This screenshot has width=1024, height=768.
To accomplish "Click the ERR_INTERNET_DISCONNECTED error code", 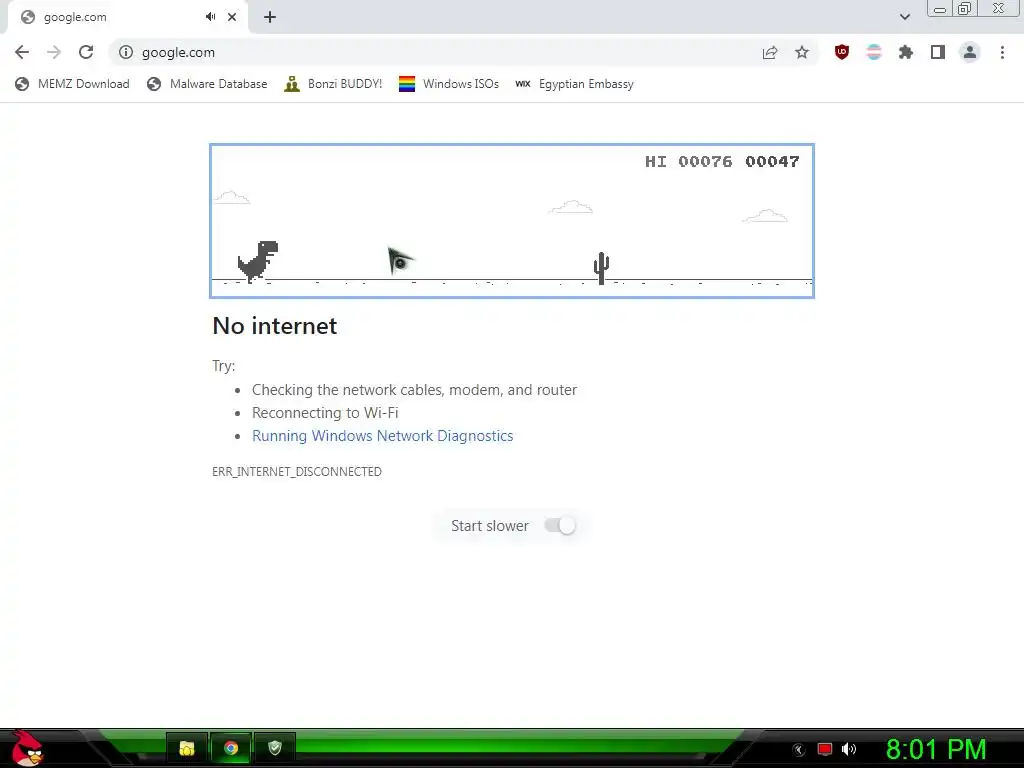I will (x=297, y=472).
